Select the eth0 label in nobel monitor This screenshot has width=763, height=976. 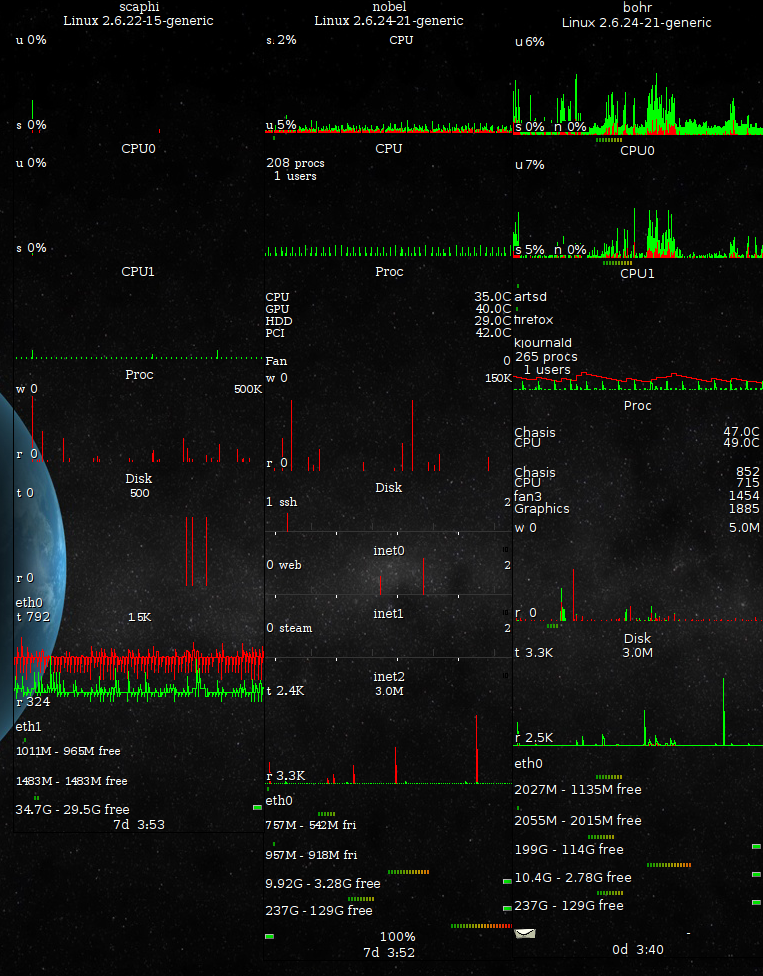click(x=279, y=800)
